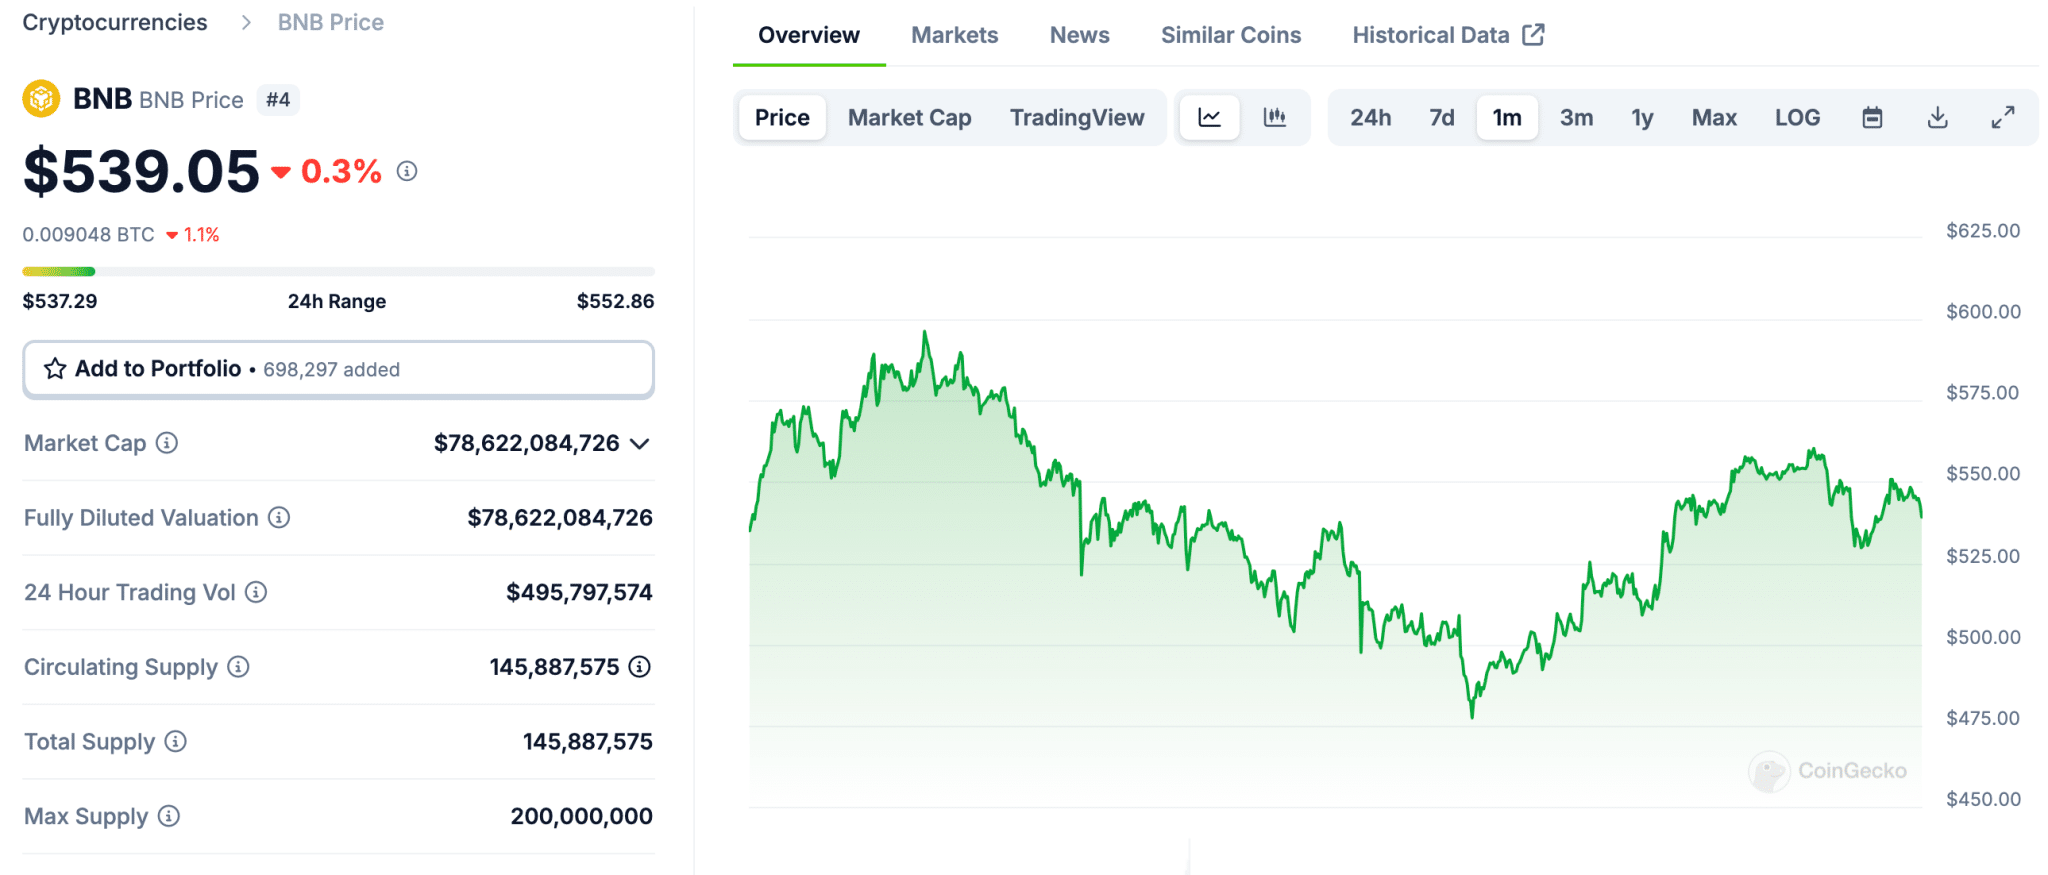Select the 24h time range
The image size is (2048, 875).
1370,118
